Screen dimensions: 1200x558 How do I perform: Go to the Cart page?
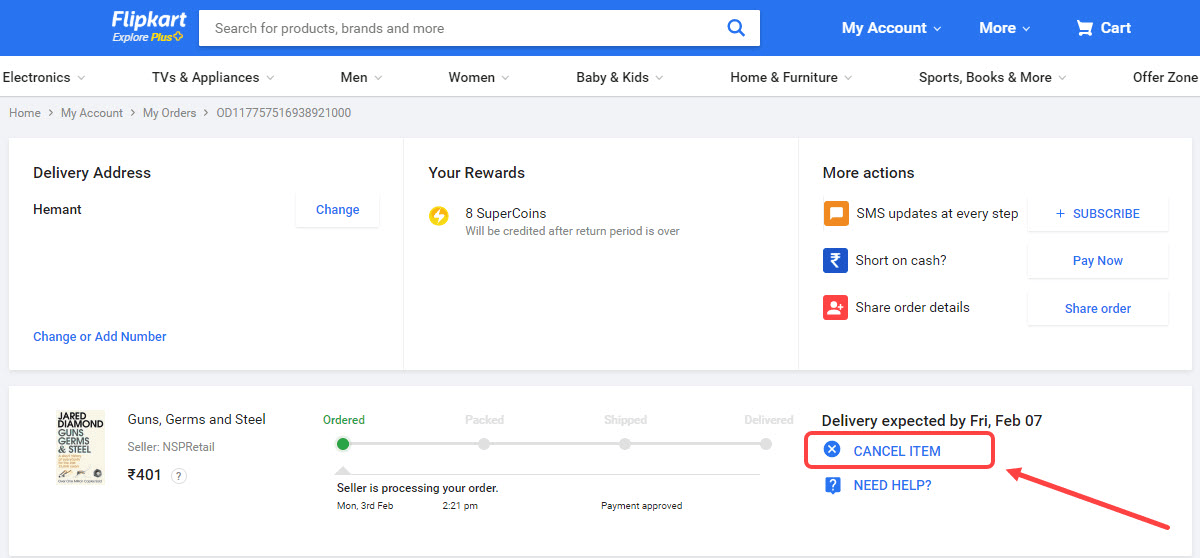[x=1103, y=28]
